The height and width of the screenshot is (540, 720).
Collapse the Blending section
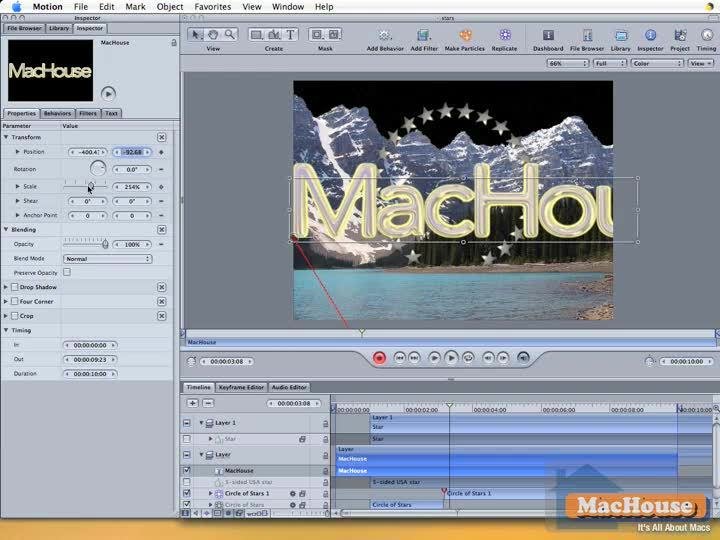pos(6,229)
